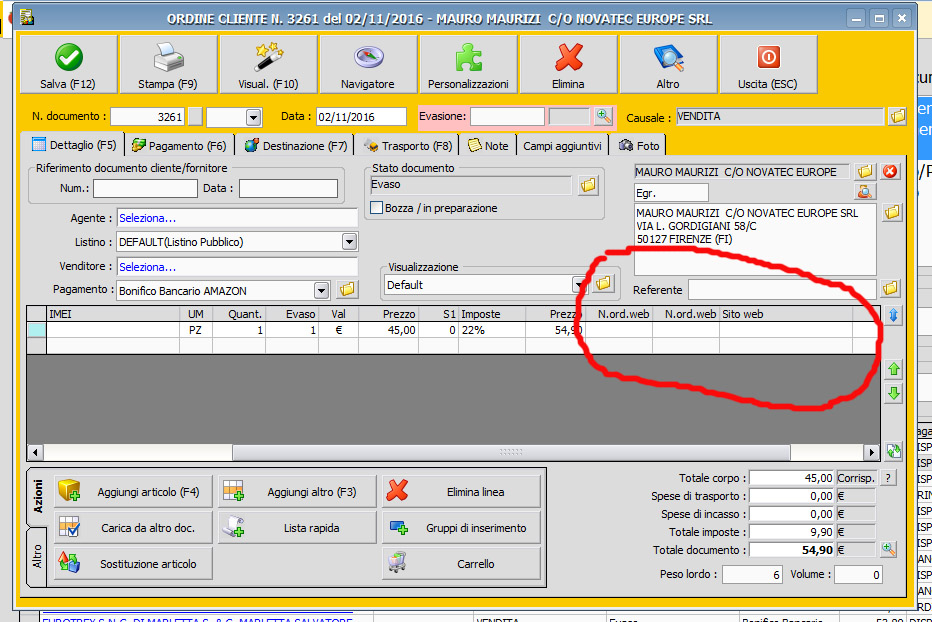The image size is (932, 622).
Task: Switch to Trasporto (F8) tab
Action: point(408,146)
